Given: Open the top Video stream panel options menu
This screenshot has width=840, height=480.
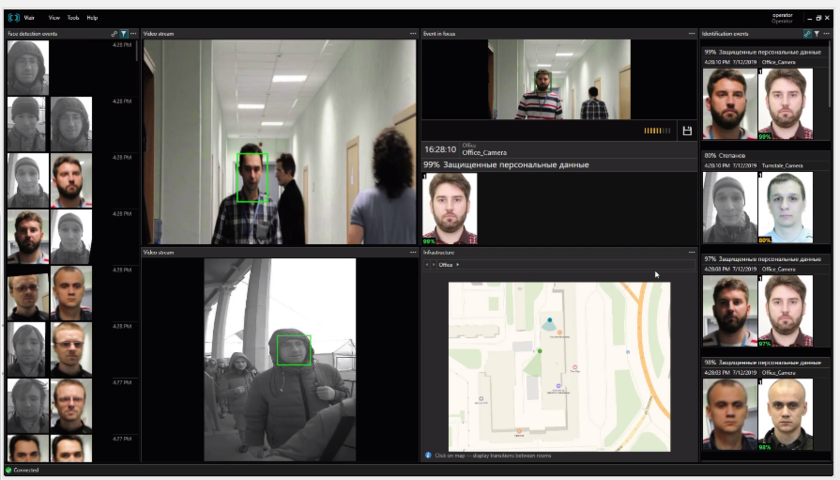Looking at the screenshot, I should click(412, 34).
